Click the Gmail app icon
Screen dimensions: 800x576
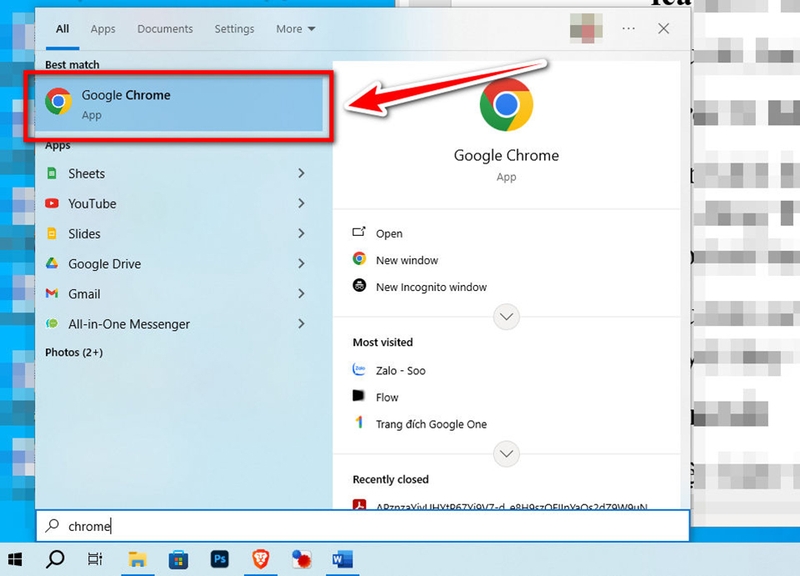click(52, 293)
